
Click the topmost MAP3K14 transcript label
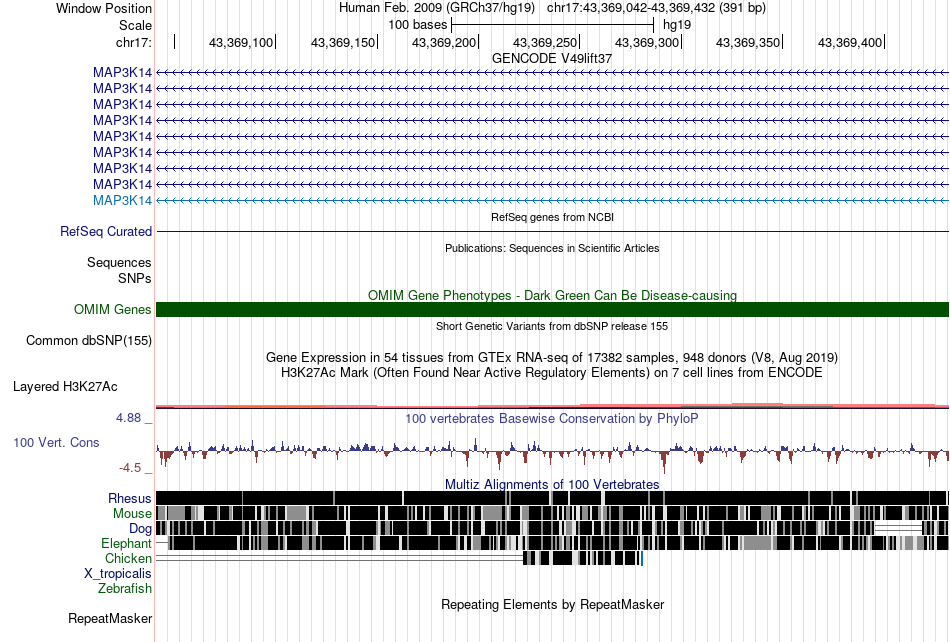coord(122,73)
